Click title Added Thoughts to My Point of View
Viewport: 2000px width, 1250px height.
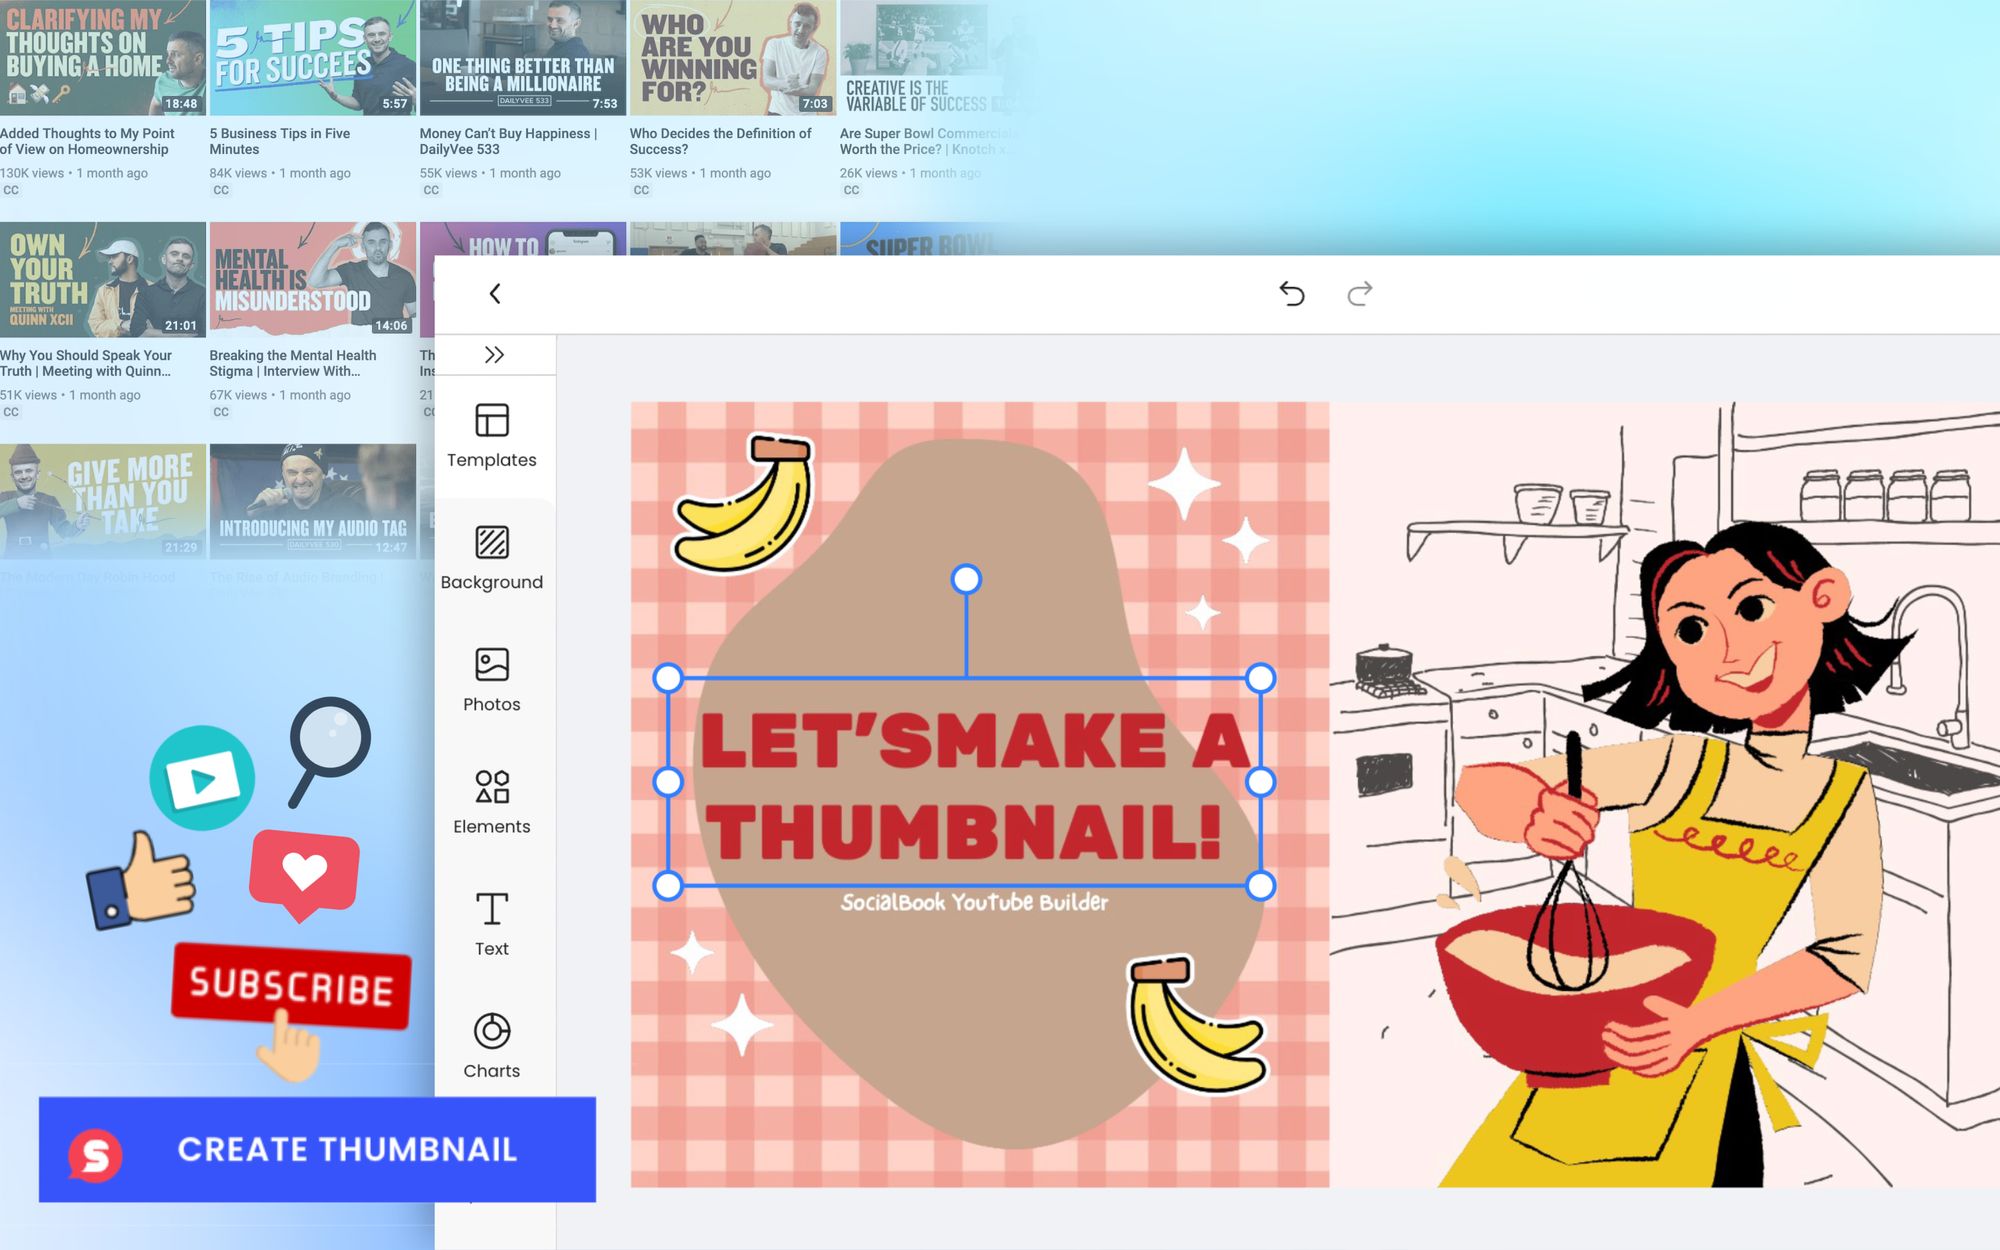(x=87, y=141)
